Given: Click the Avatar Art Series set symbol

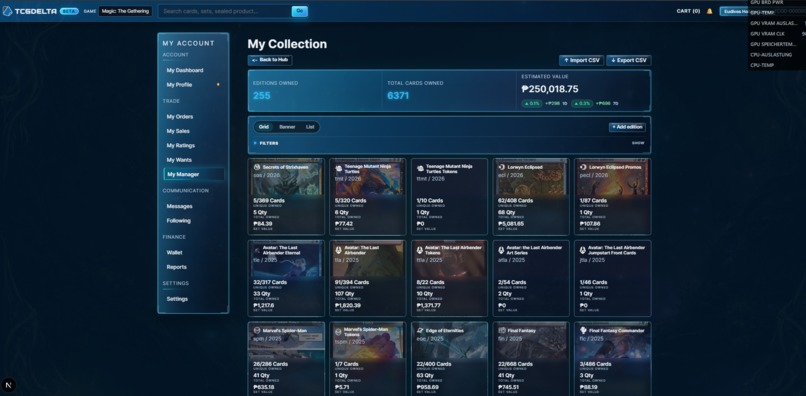Looking at the screenshot, I should [x=502, y=250].
